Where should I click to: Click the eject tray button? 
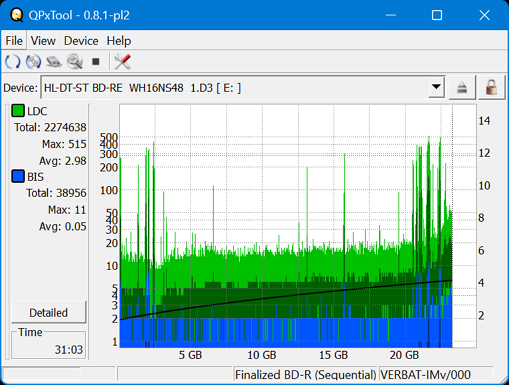coord(462,88)
